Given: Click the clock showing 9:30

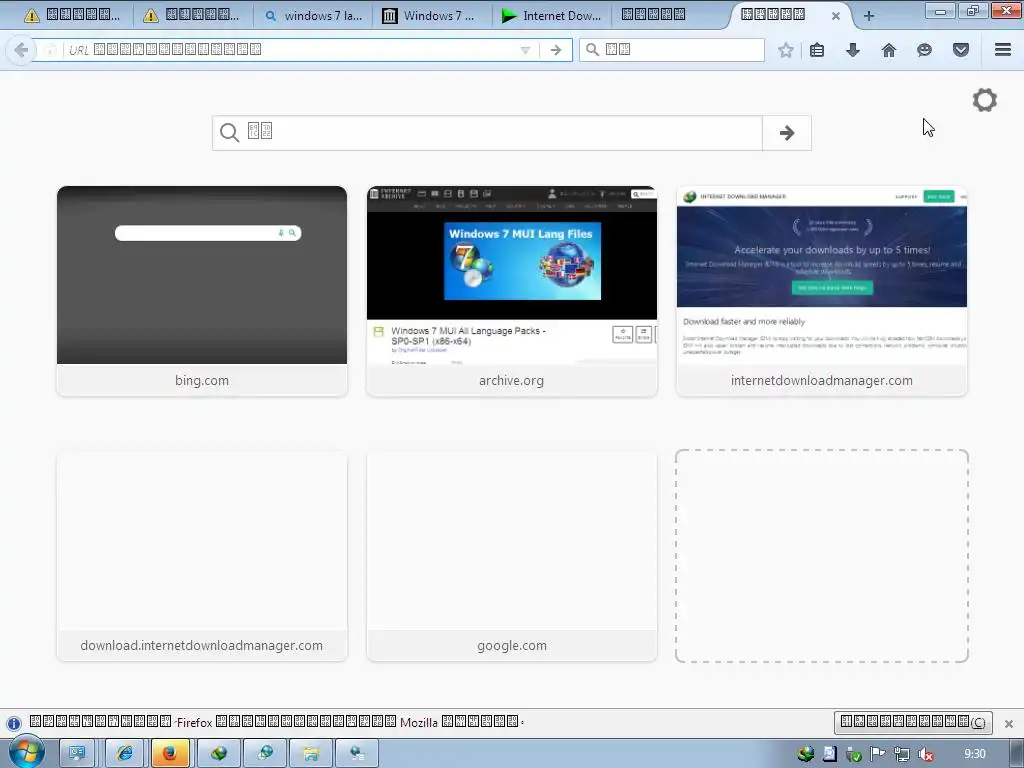Looking at the screenshot, I should [974, 754].
